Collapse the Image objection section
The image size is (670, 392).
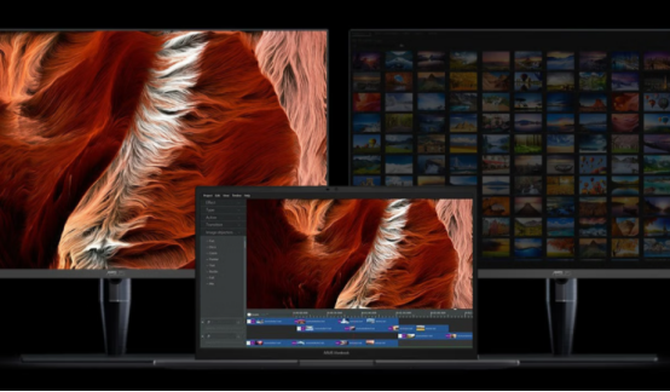(223, 232)
